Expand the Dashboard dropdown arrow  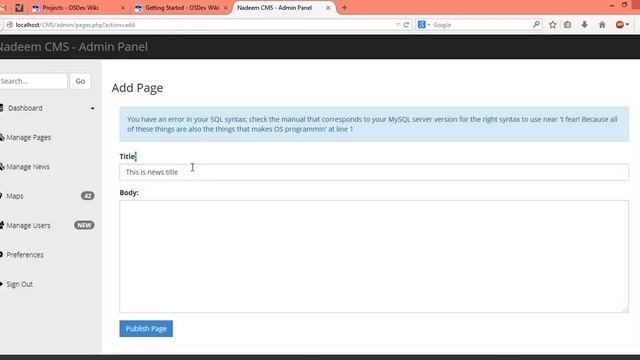pyautogui.click(x=93, y=109)
